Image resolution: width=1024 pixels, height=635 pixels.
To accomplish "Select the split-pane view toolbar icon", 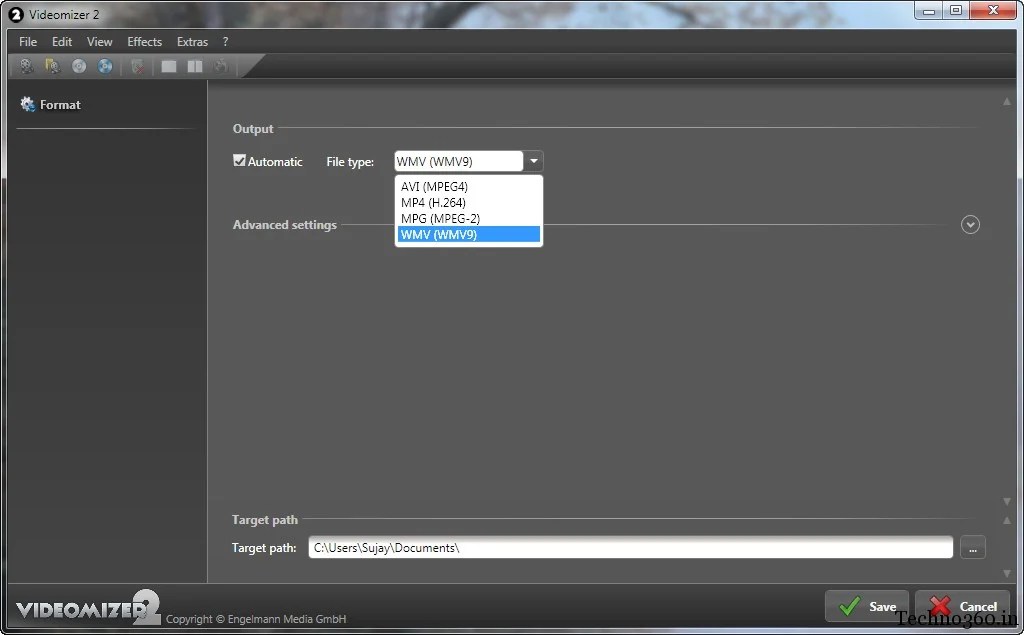I will pos(195,66).
